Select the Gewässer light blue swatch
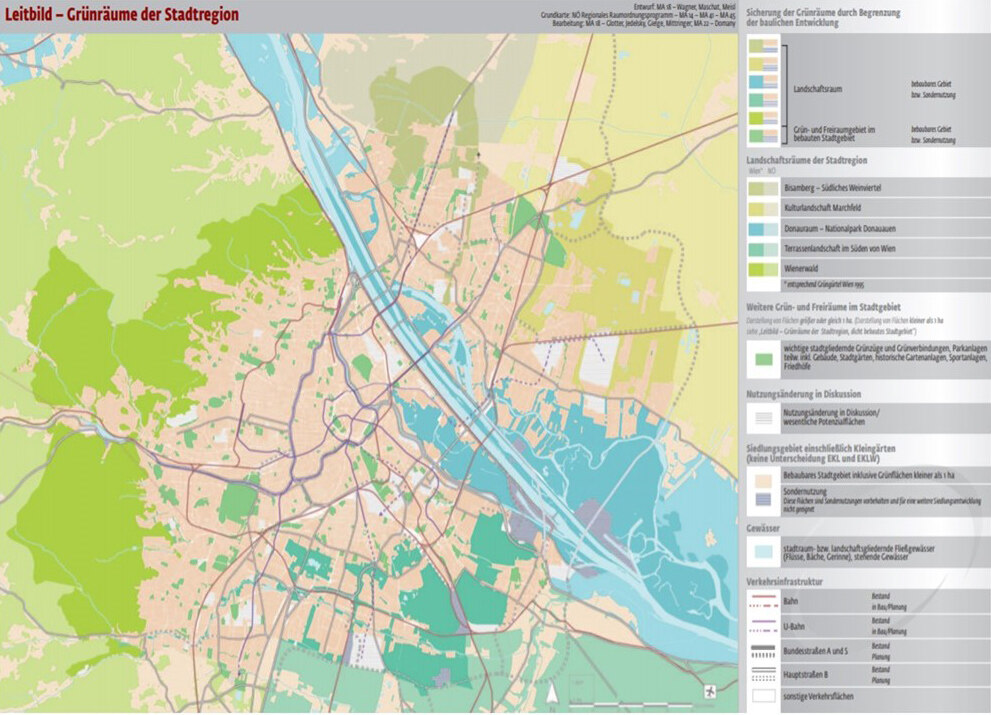This screenshot has height=715, width=991. 765,550
